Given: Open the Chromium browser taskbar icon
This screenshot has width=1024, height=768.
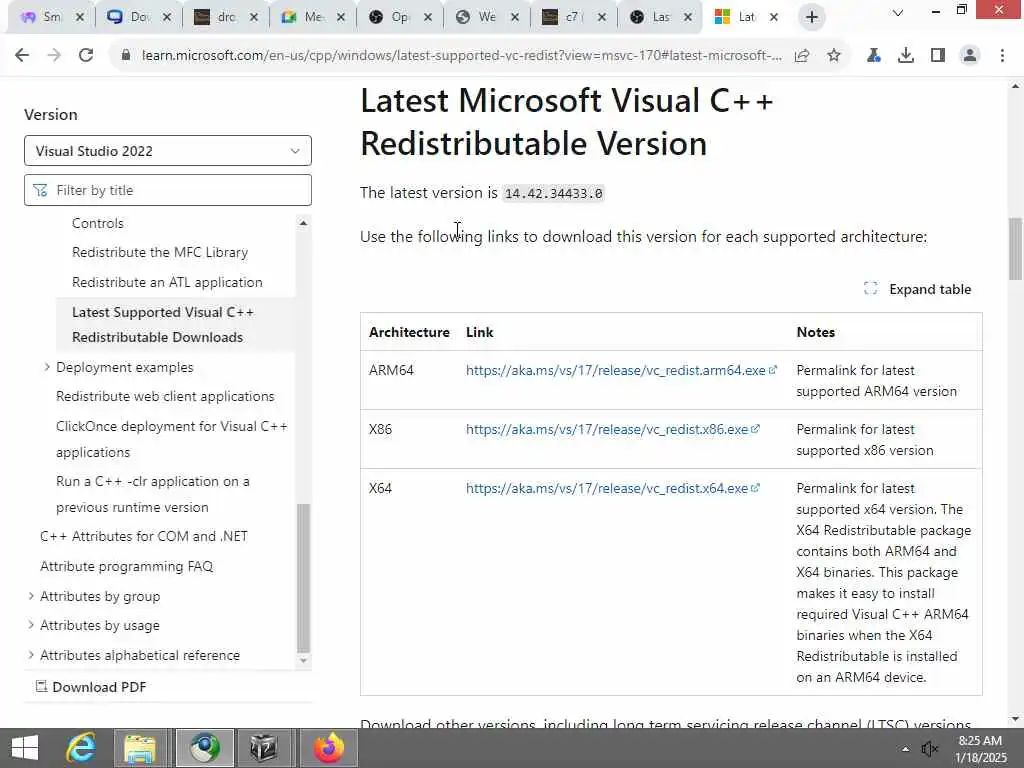Looking at the screenshot, I should 205,748.
